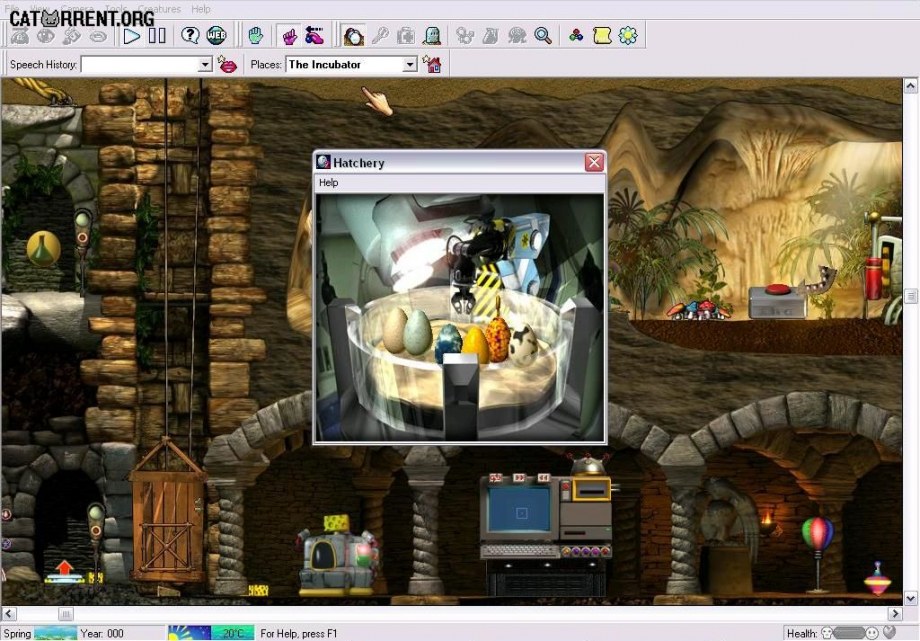Click the greyed brain kit icon
This screenshot has height=641, width=920.
click(x=517, y=36)
